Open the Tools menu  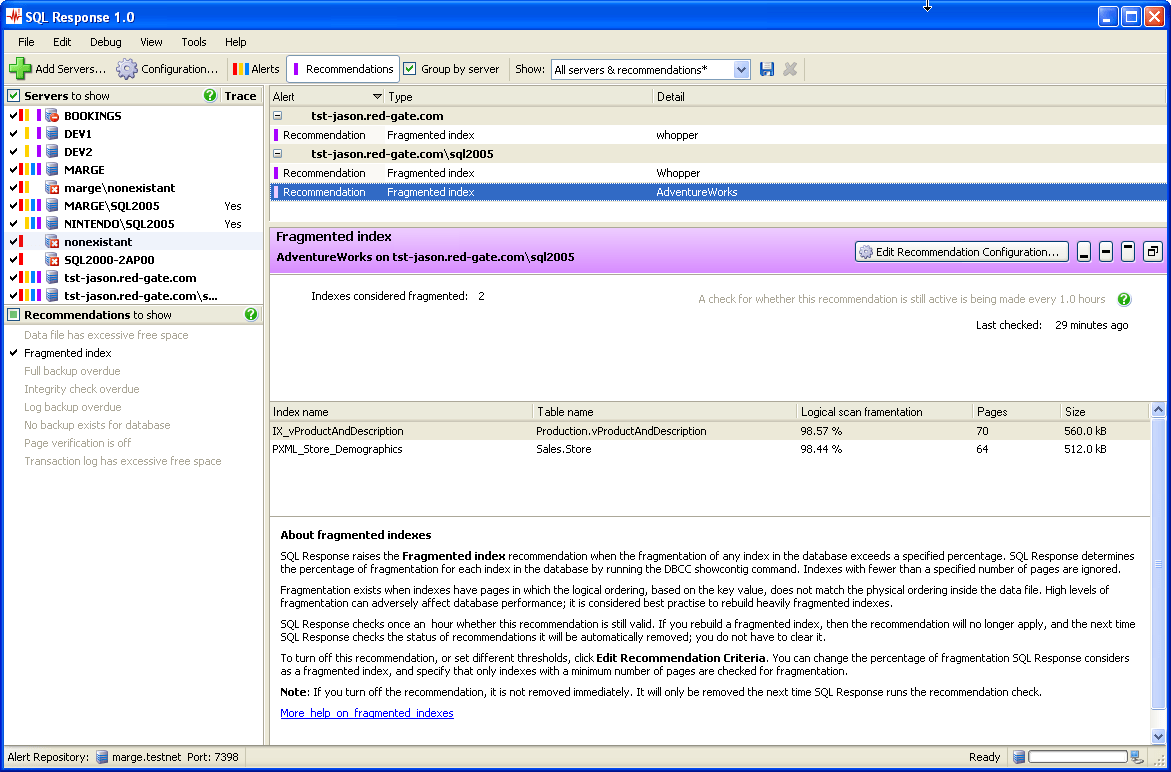[193, 42]
